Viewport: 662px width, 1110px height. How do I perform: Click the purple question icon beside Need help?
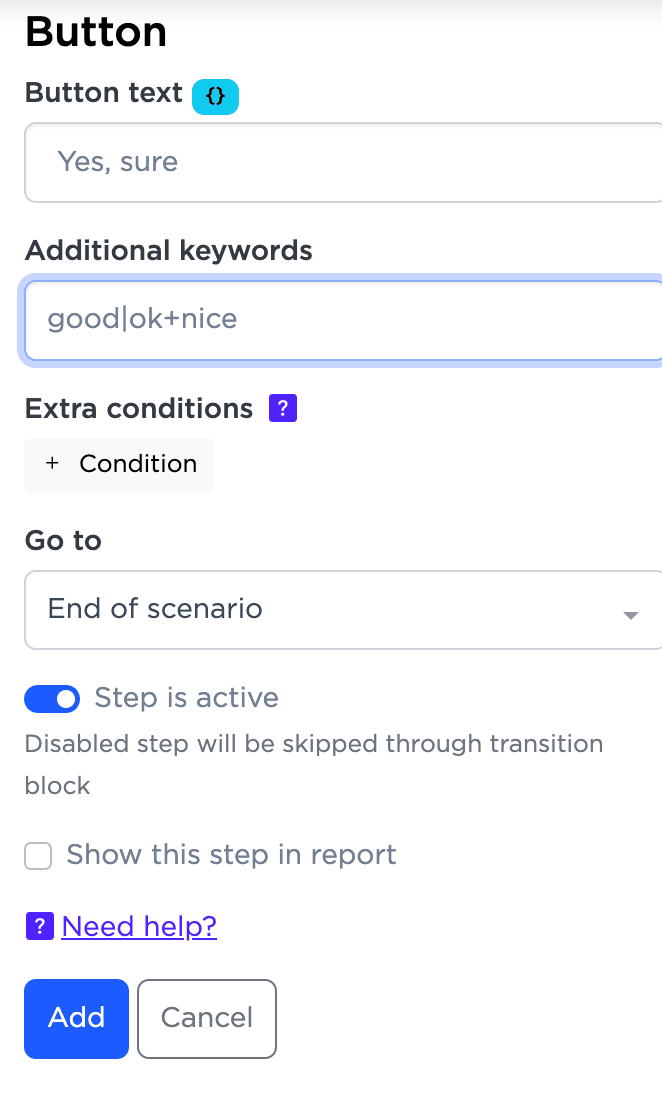click(39, 927)
